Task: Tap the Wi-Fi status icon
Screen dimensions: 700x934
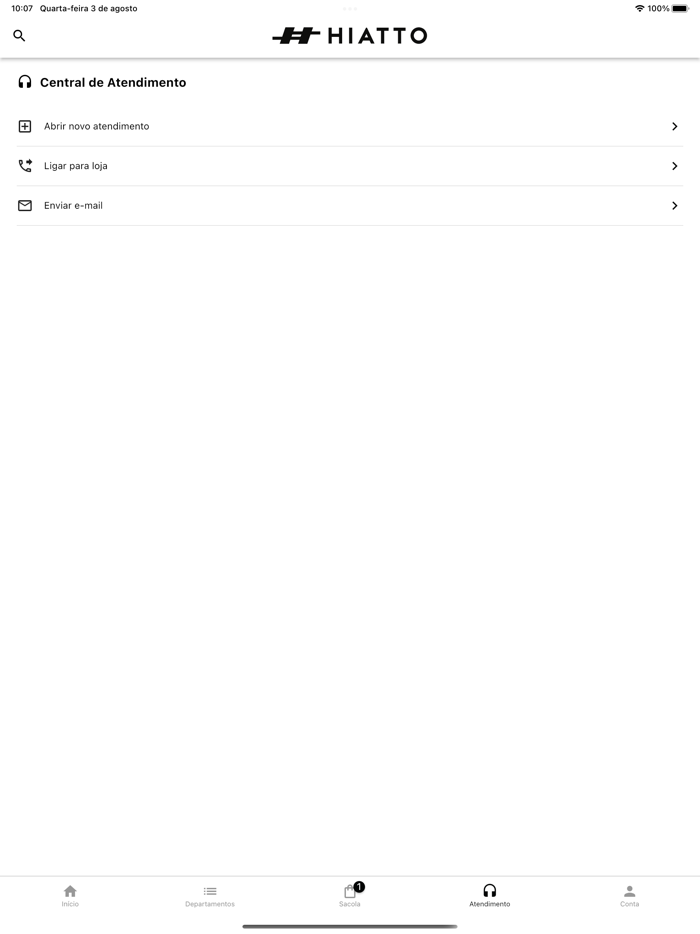Action: click(x=639, y=8)
